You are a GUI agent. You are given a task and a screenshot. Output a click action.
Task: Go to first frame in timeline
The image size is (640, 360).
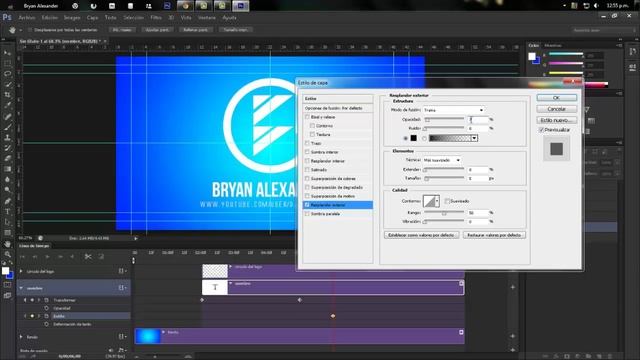point(22,256)
